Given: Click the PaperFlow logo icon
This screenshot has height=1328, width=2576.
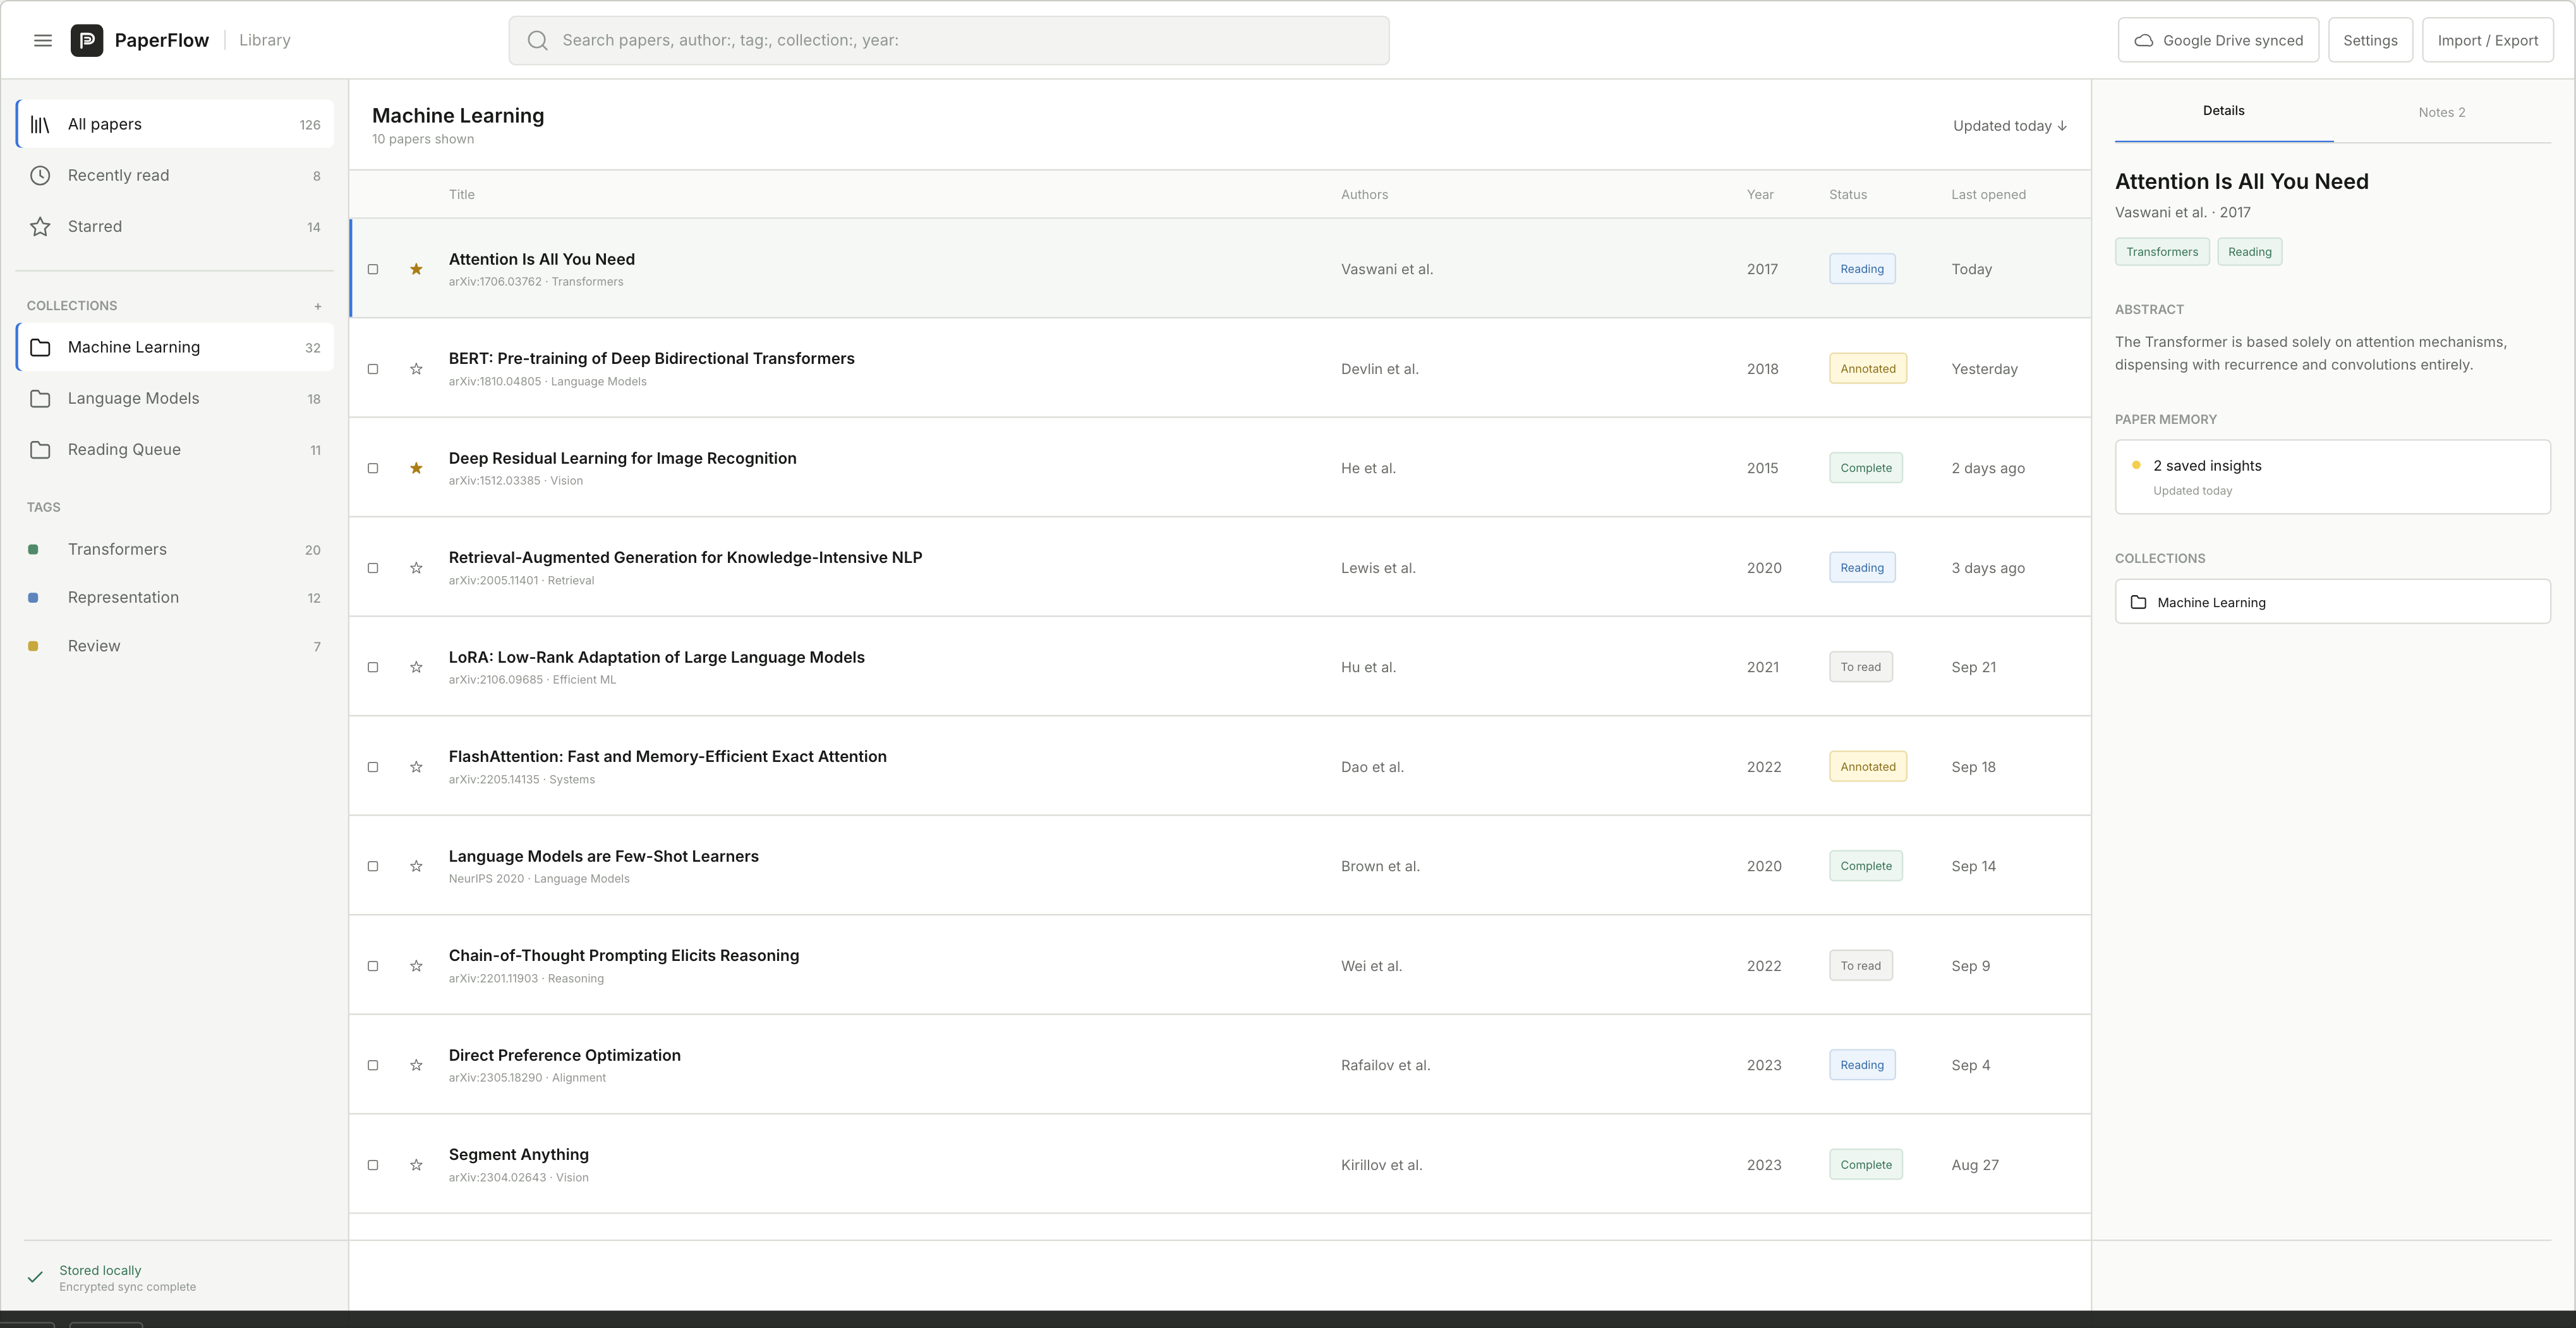Looking at the screenshot, I should (87, 40).
